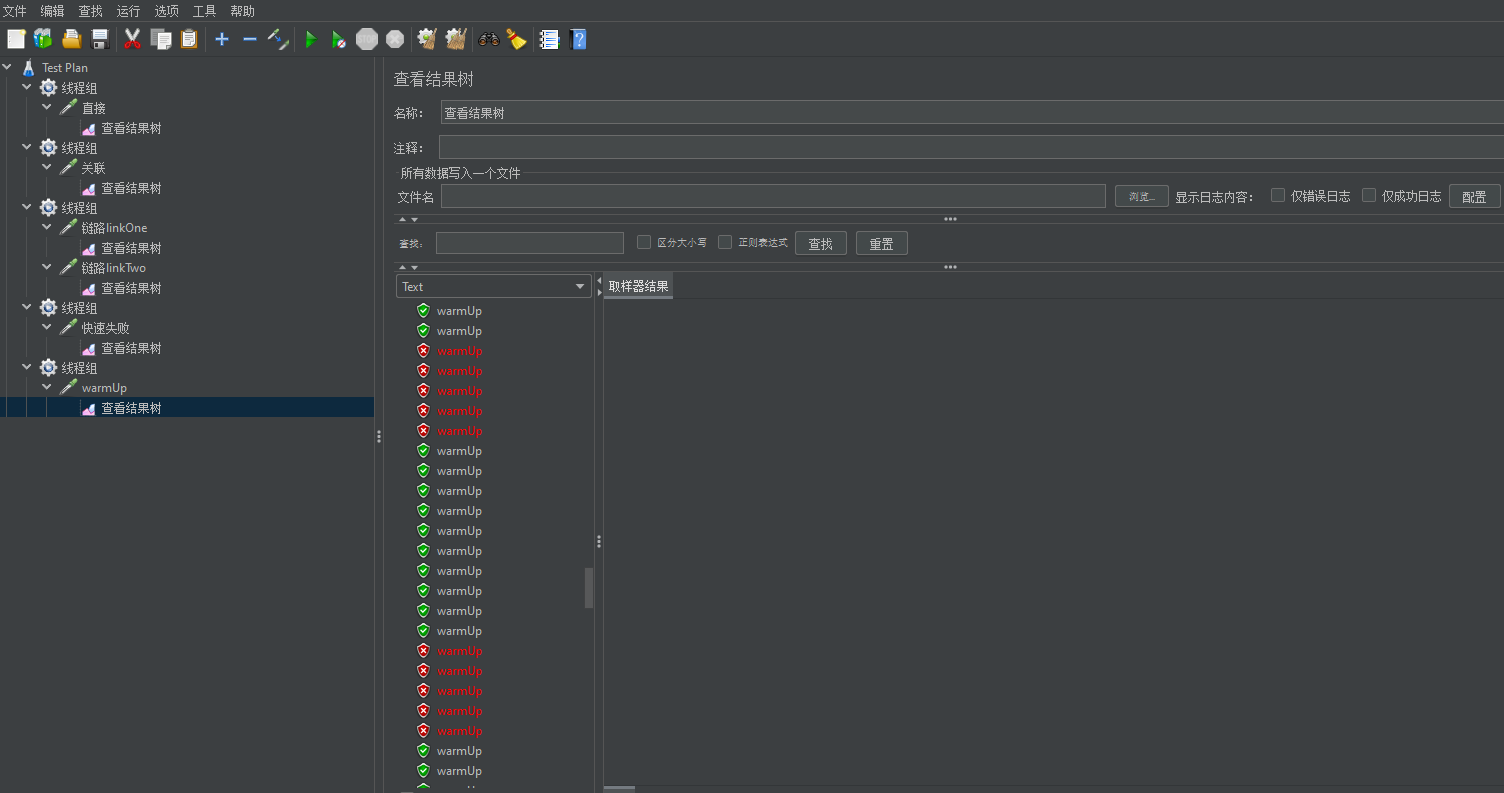The image size is (1504, 793).
Task: Click the results list vertical scrollbar thumb
Action: (x=589, y=588)
